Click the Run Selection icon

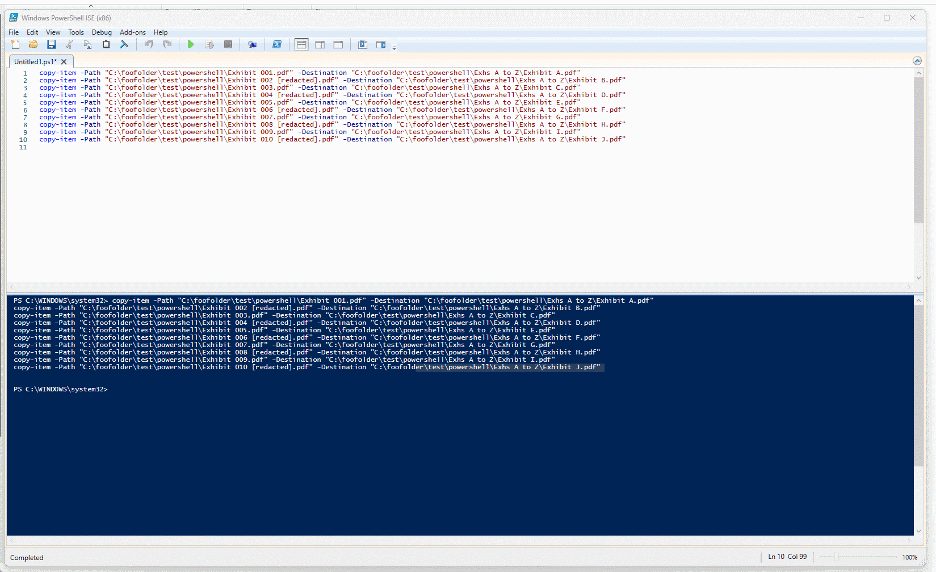(209, 45)
